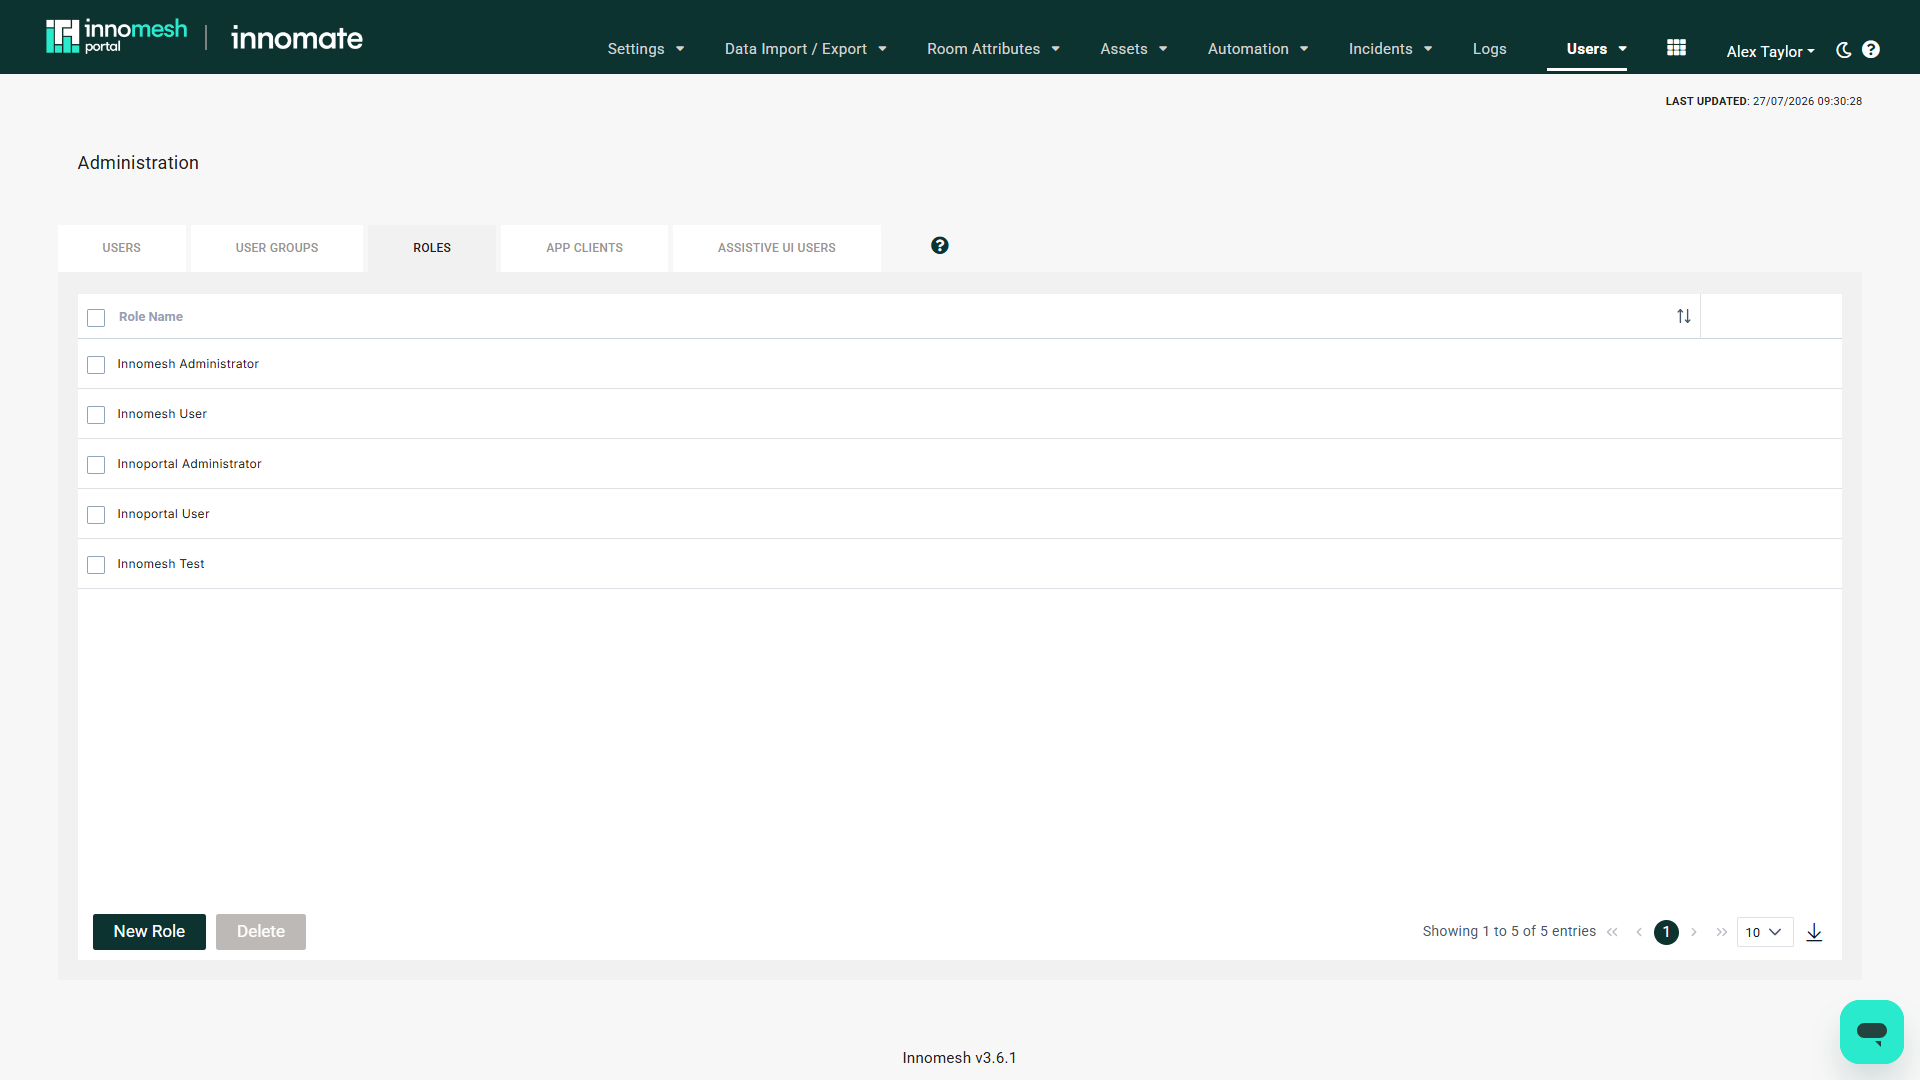Screen dimensions: 1920x1080
Task: Click the Administration heading
Action: coord(138,163)
